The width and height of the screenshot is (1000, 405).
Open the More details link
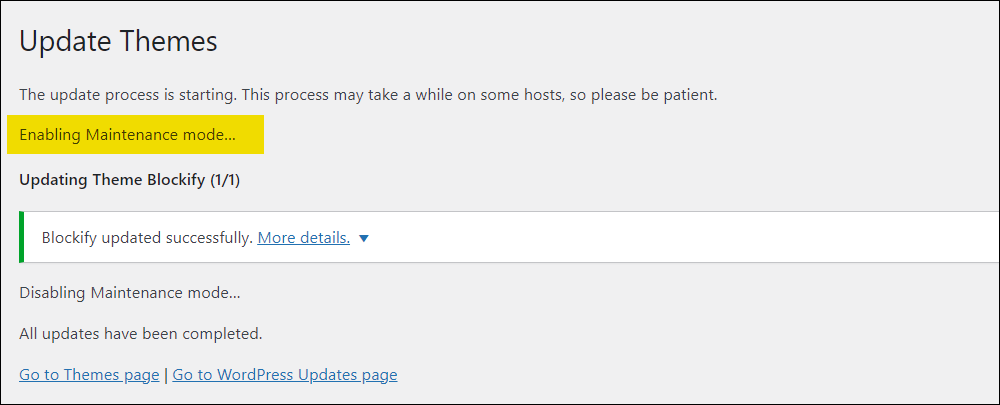(x=304, y=238)
